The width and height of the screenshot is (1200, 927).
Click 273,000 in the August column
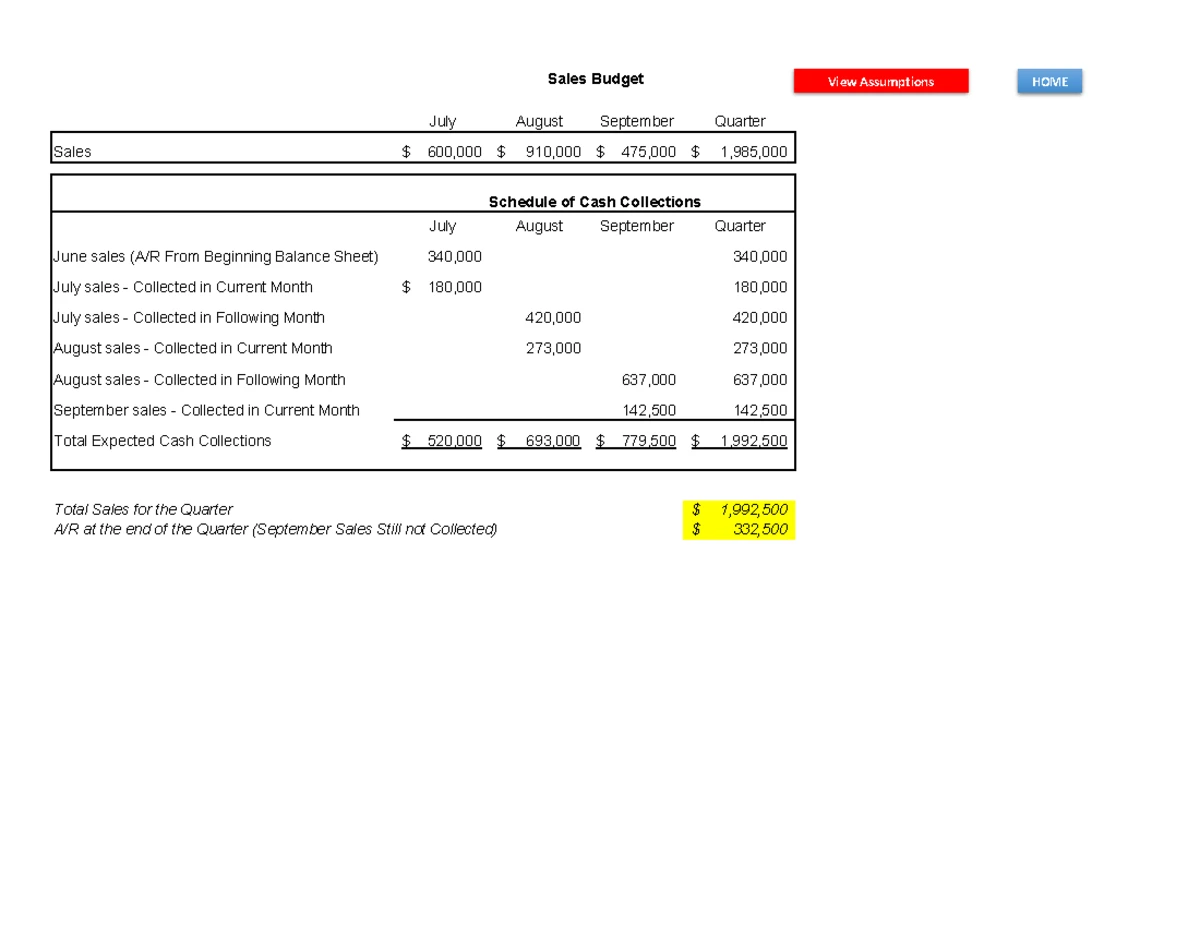point(553,349)
